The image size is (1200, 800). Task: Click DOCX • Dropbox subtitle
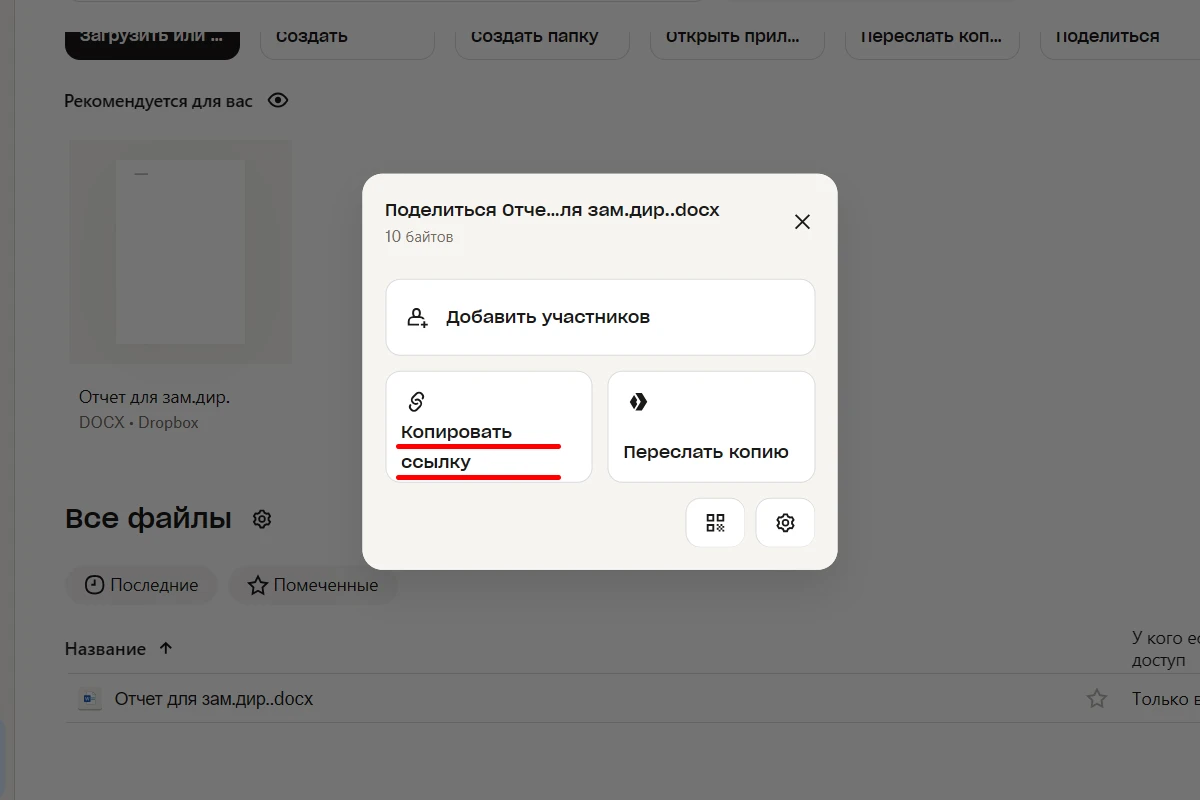(139, 422)
